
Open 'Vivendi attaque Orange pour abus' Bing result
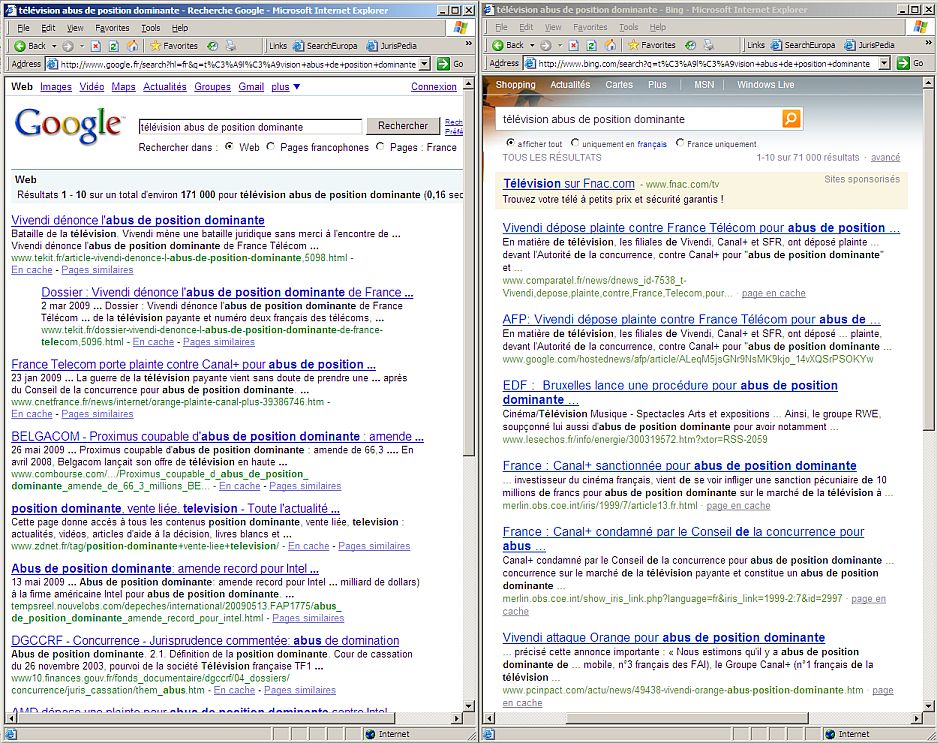[x=663, y=638]
